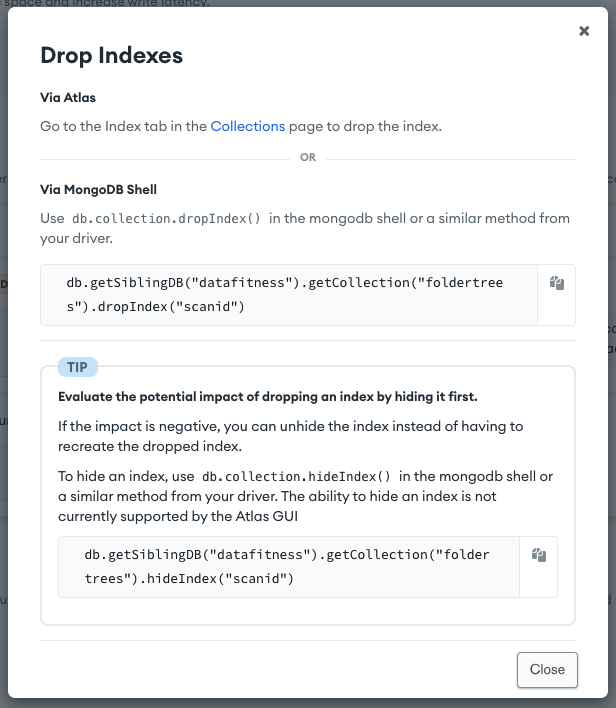Click the "To hide an index" paragraph
Image resolution: width=616 pixels, height=708 pixels.
pyautogui.click(x=126, y=477)
